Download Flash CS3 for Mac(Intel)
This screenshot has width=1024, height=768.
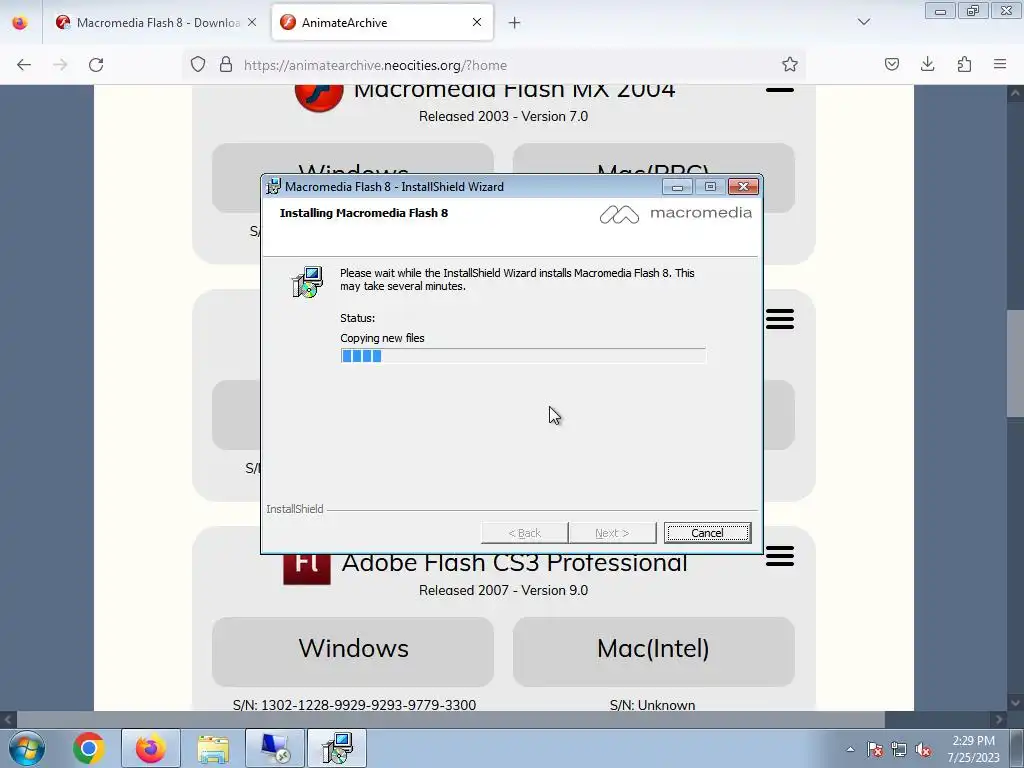tap(653, 651)
